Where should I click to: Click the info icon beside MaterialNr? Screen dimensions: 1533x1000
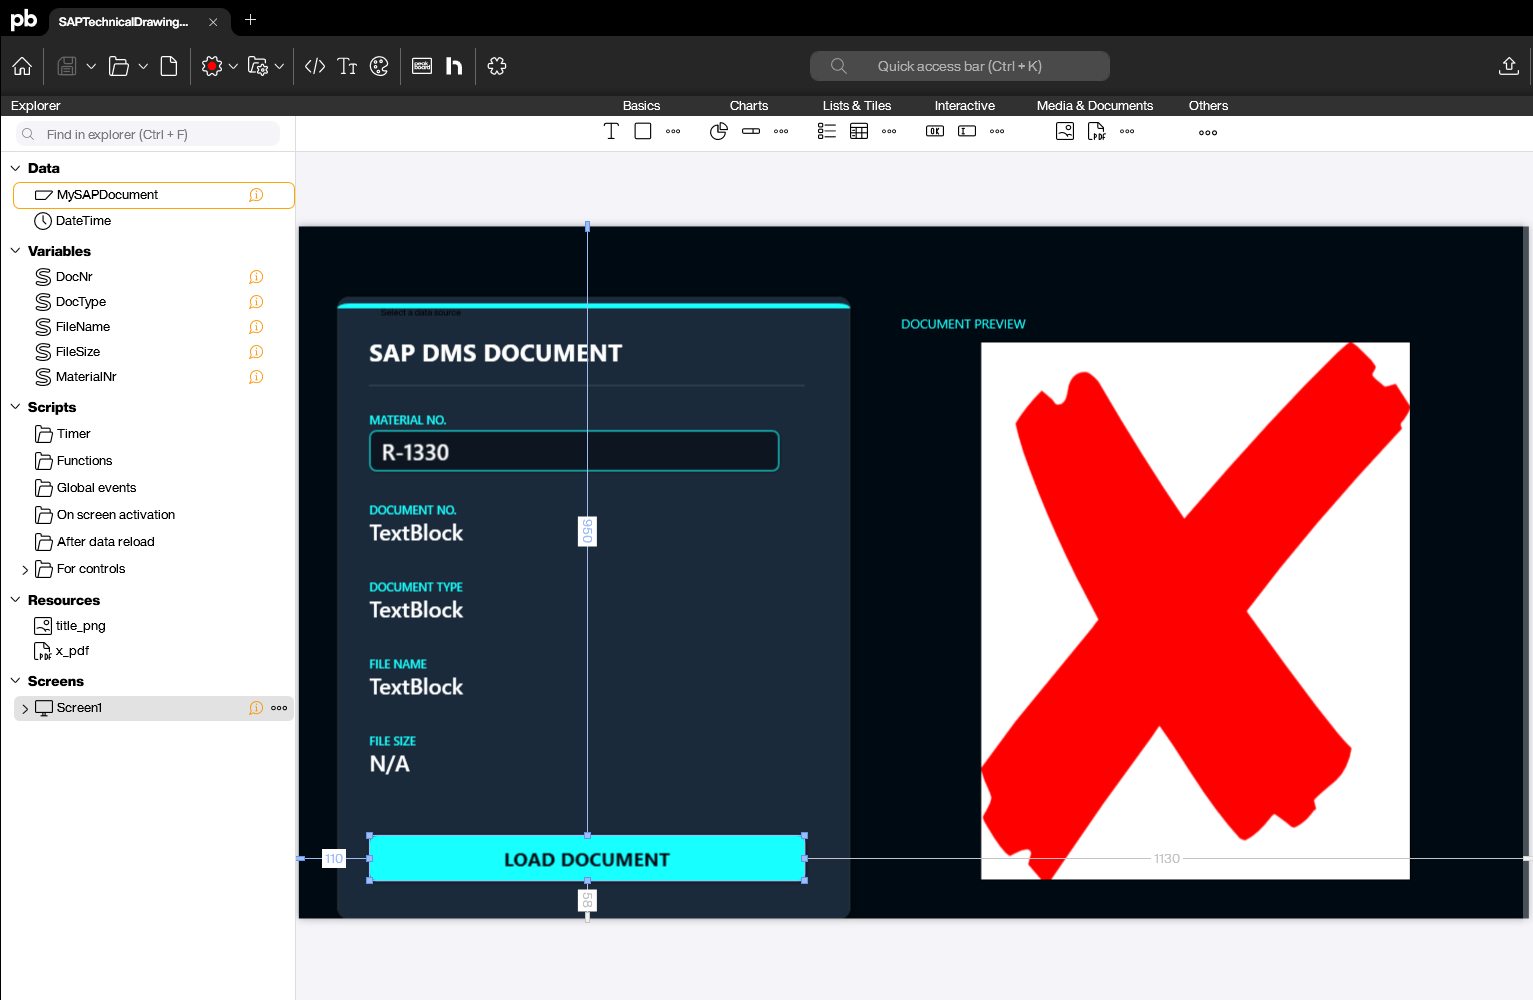point(256,377)
